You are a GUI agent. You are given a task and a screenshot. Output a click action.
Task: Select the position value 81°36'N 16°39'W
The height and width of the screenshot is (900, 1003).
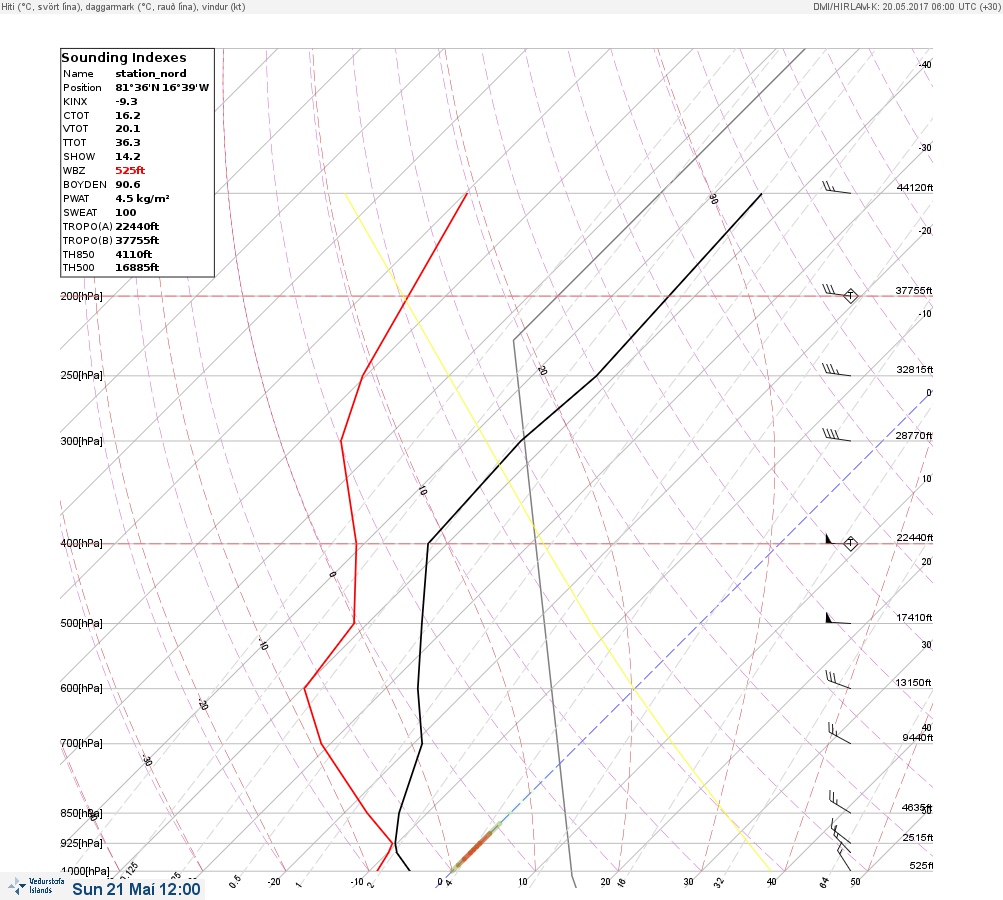point(162,88)
